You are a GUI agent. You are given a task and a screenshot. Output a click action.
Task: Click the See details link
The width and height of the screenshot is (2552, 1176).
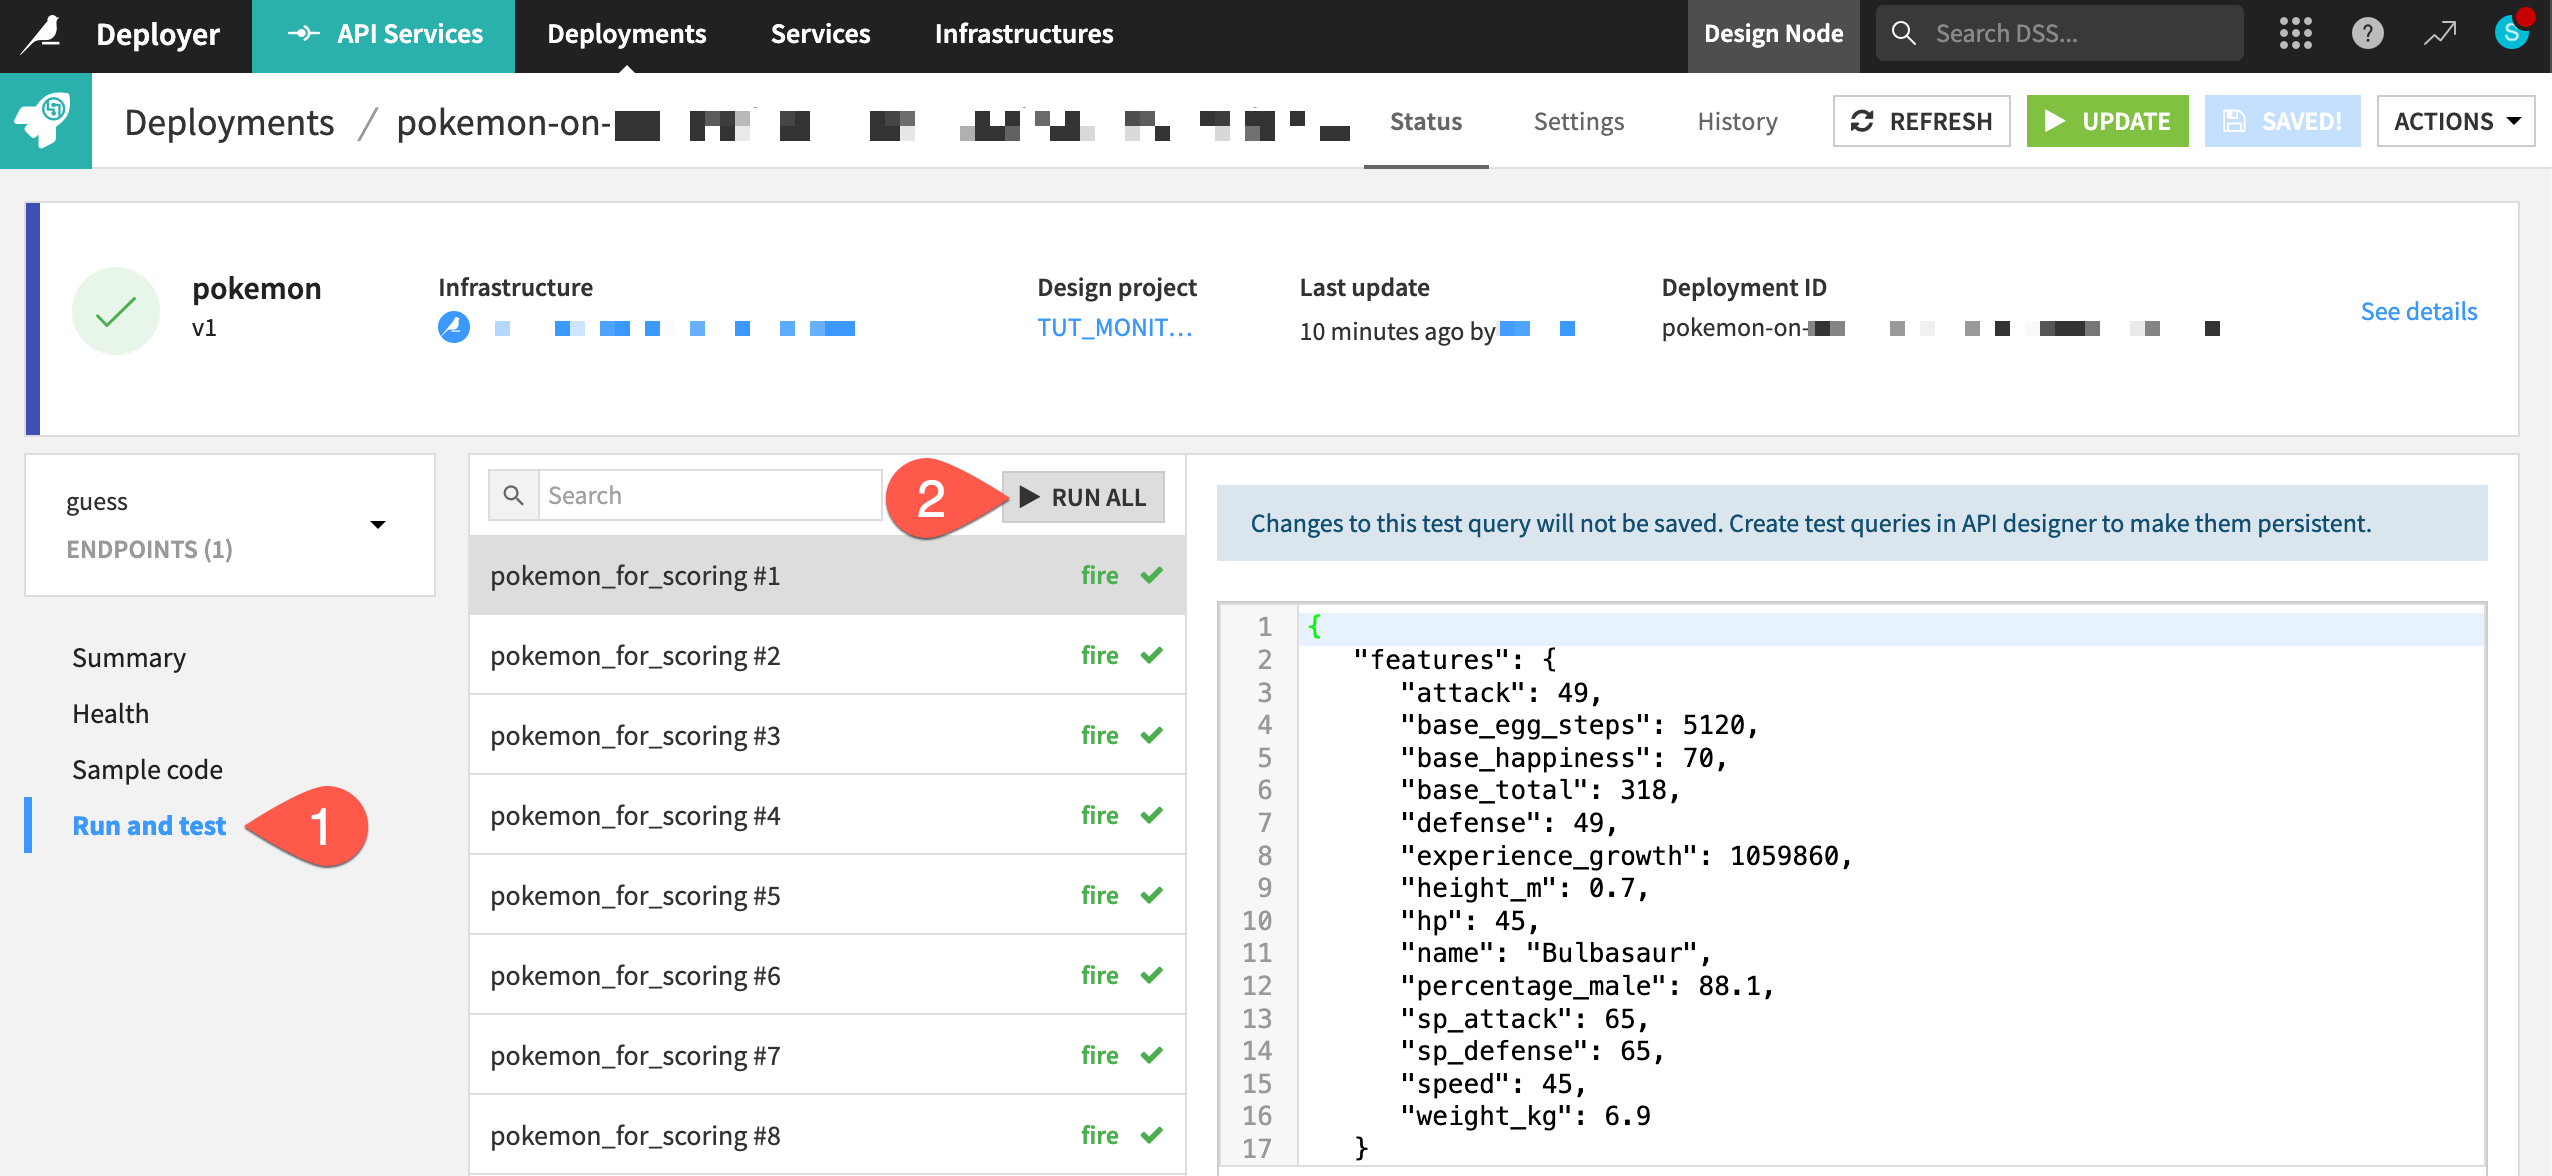2419,311
